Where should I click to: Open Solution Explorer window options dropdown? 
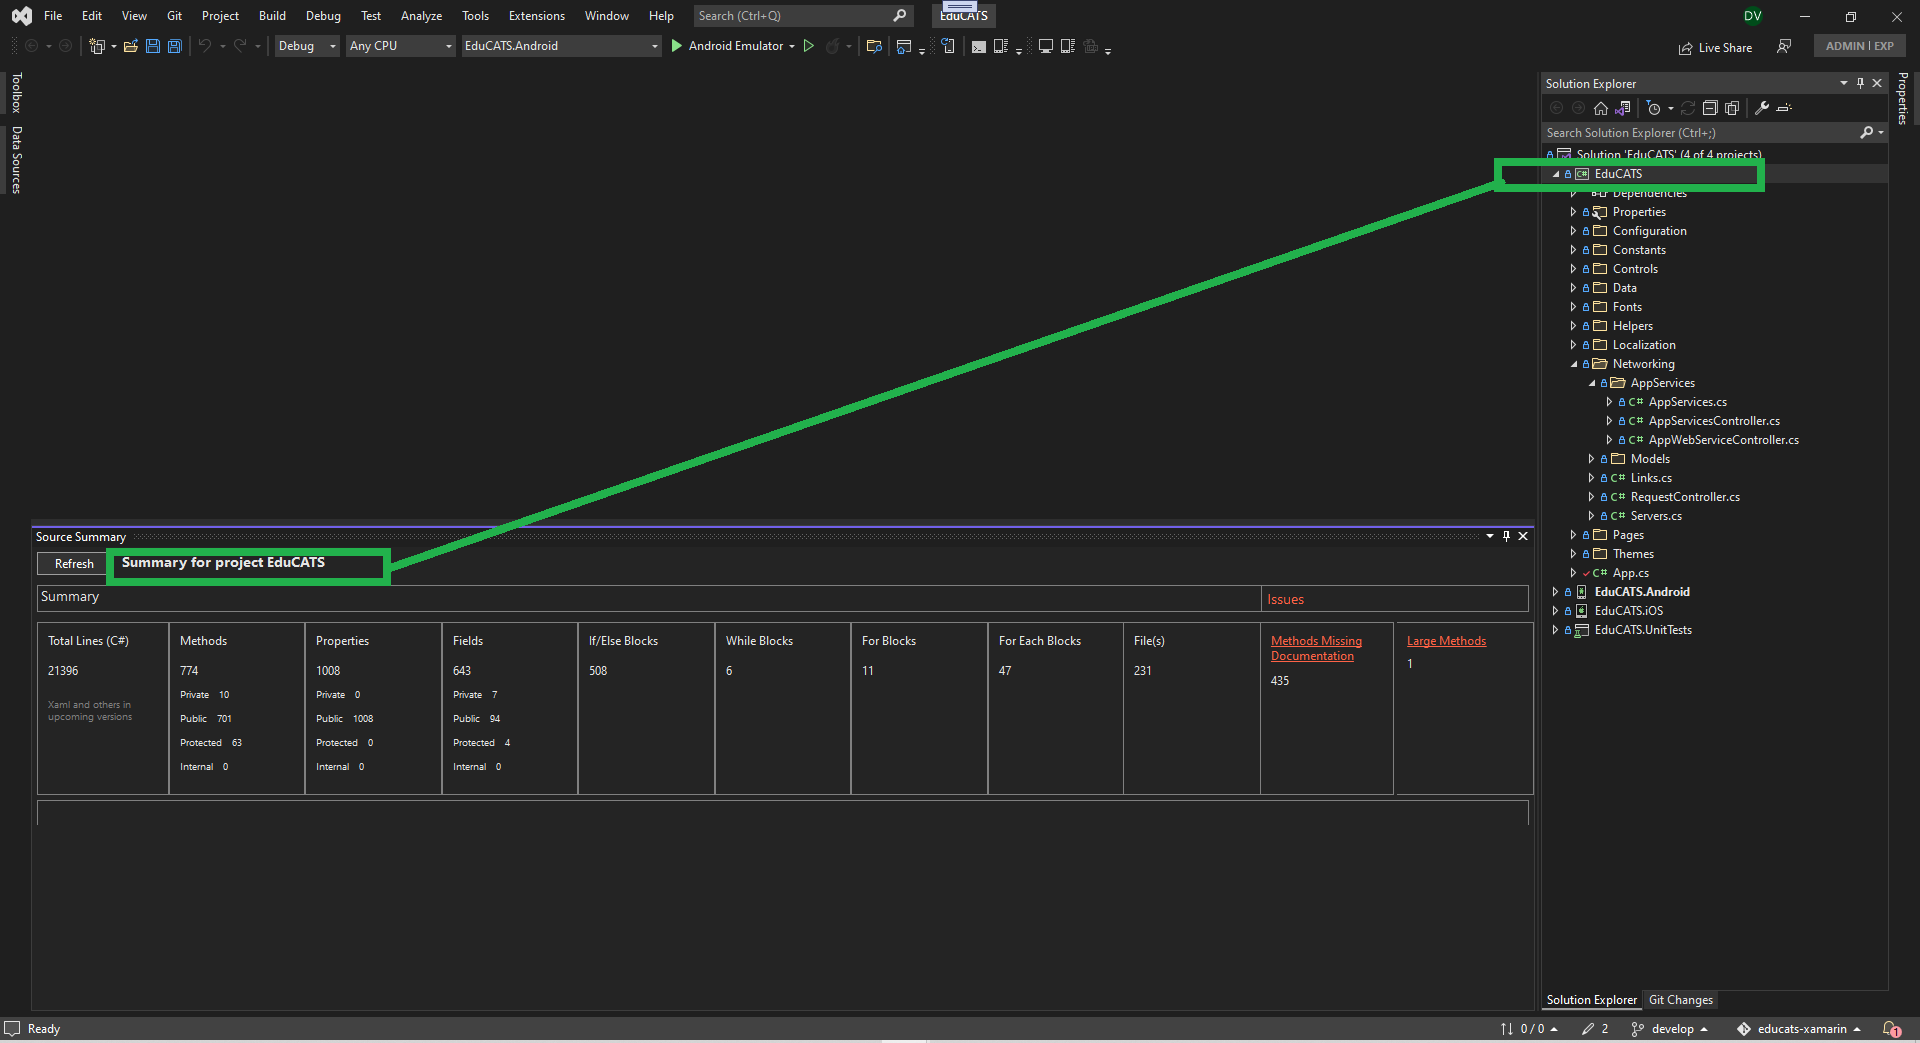pos(1843,83)
